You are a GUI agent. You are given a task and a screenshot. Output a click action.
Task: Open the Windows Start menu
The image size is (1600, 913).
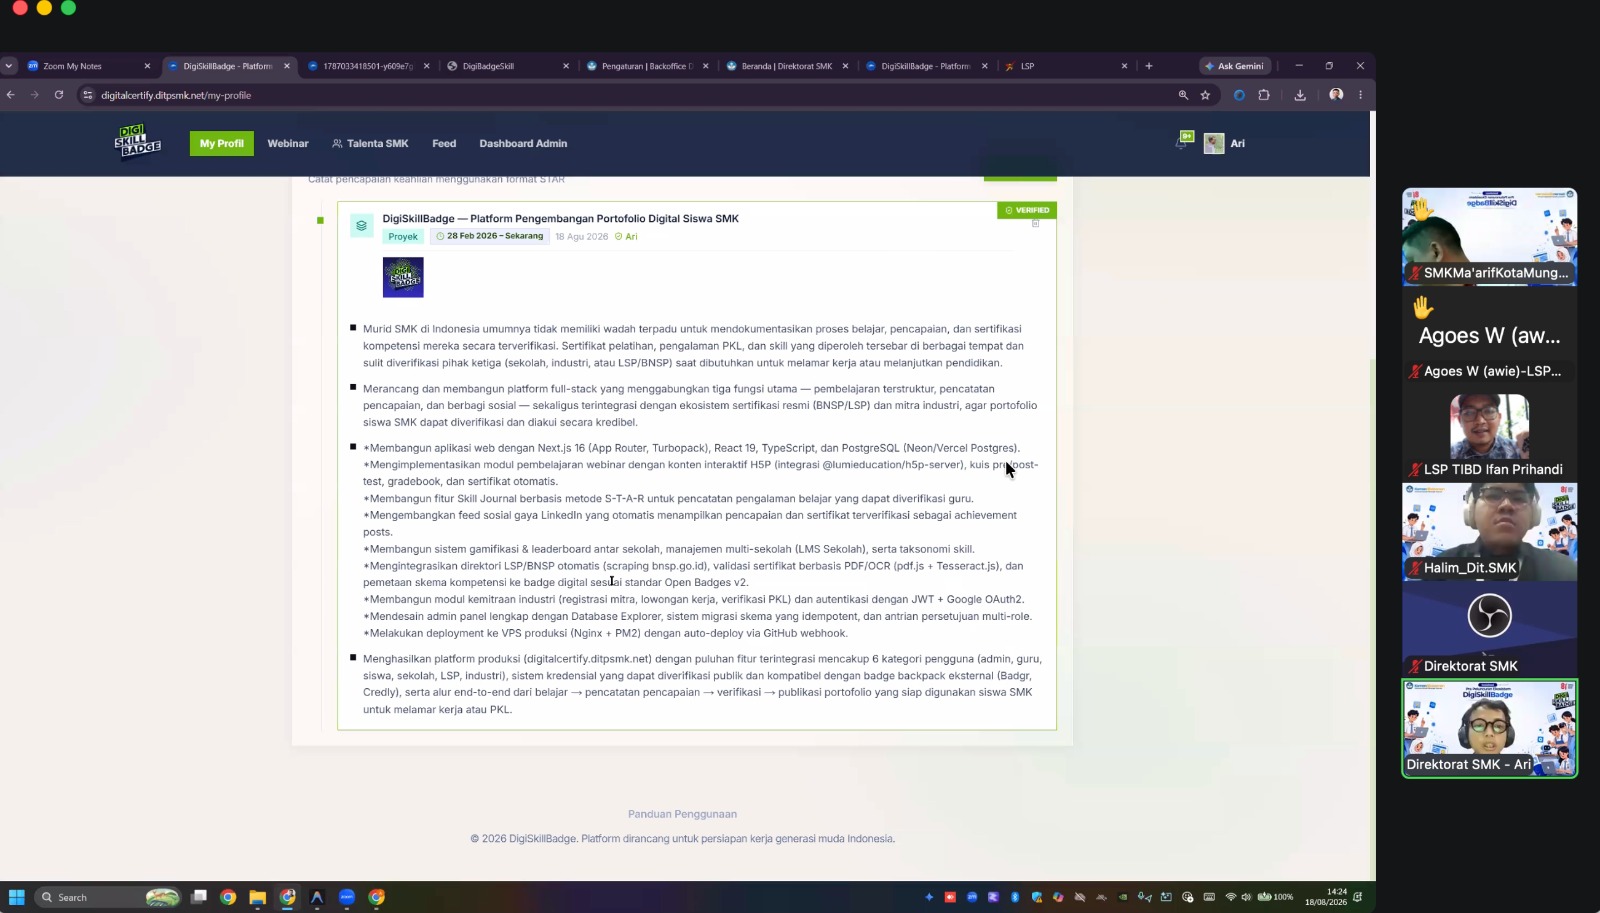point(16,897)
